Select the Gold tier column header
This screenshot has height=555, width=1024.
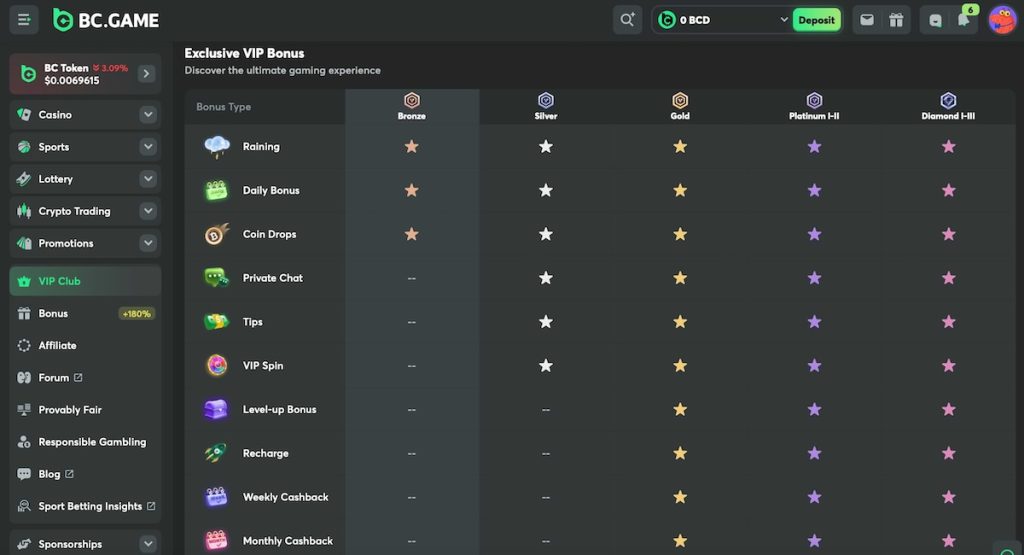(680, 106)
